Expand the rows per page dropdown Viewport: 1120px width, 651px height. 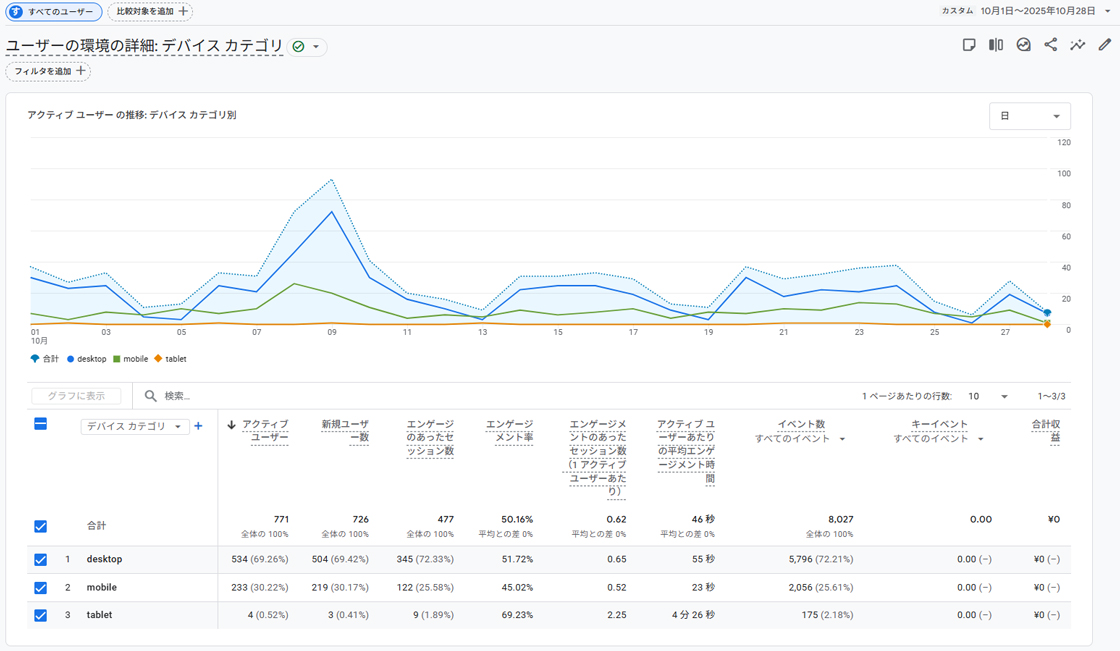[x=990, y=397]
